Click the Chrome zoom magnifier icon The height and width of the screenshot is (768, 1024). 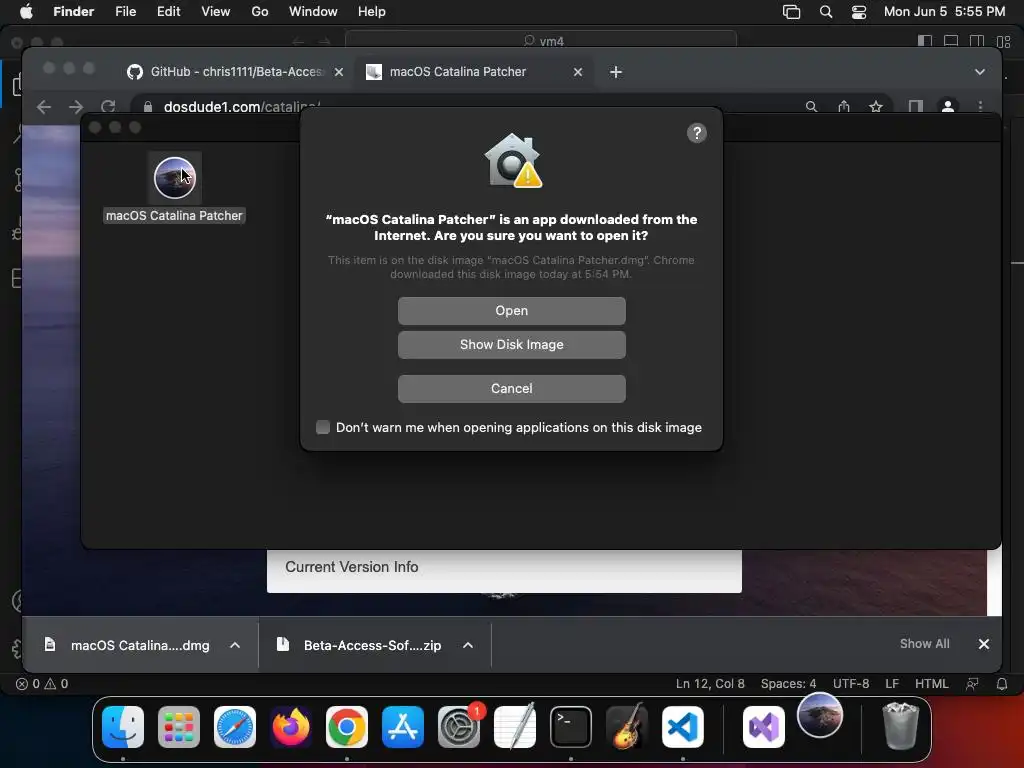[x=811, y=106]
